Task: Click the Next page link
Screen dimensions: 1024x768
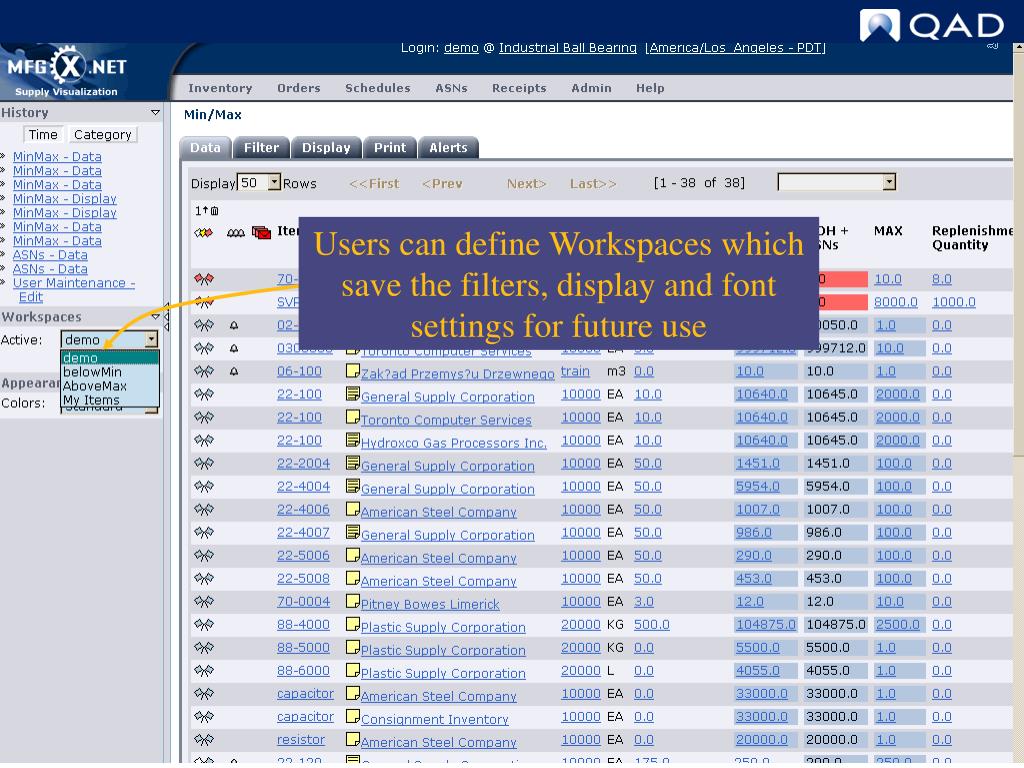Action: [x=526, y=184]
